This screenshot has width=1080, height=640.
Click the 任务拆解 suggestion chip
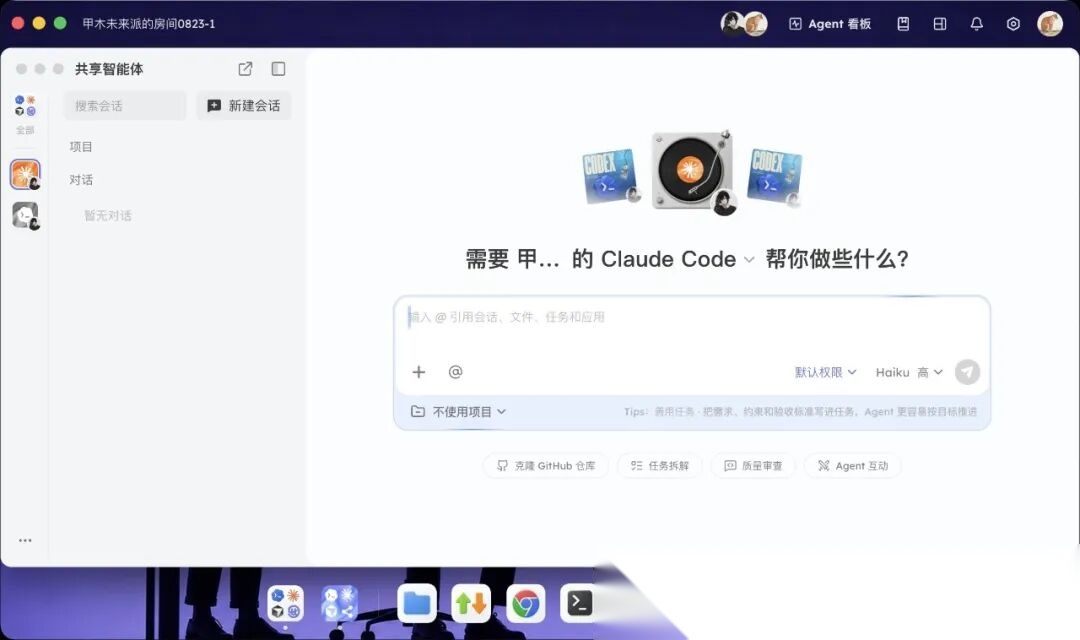point(659,466)
